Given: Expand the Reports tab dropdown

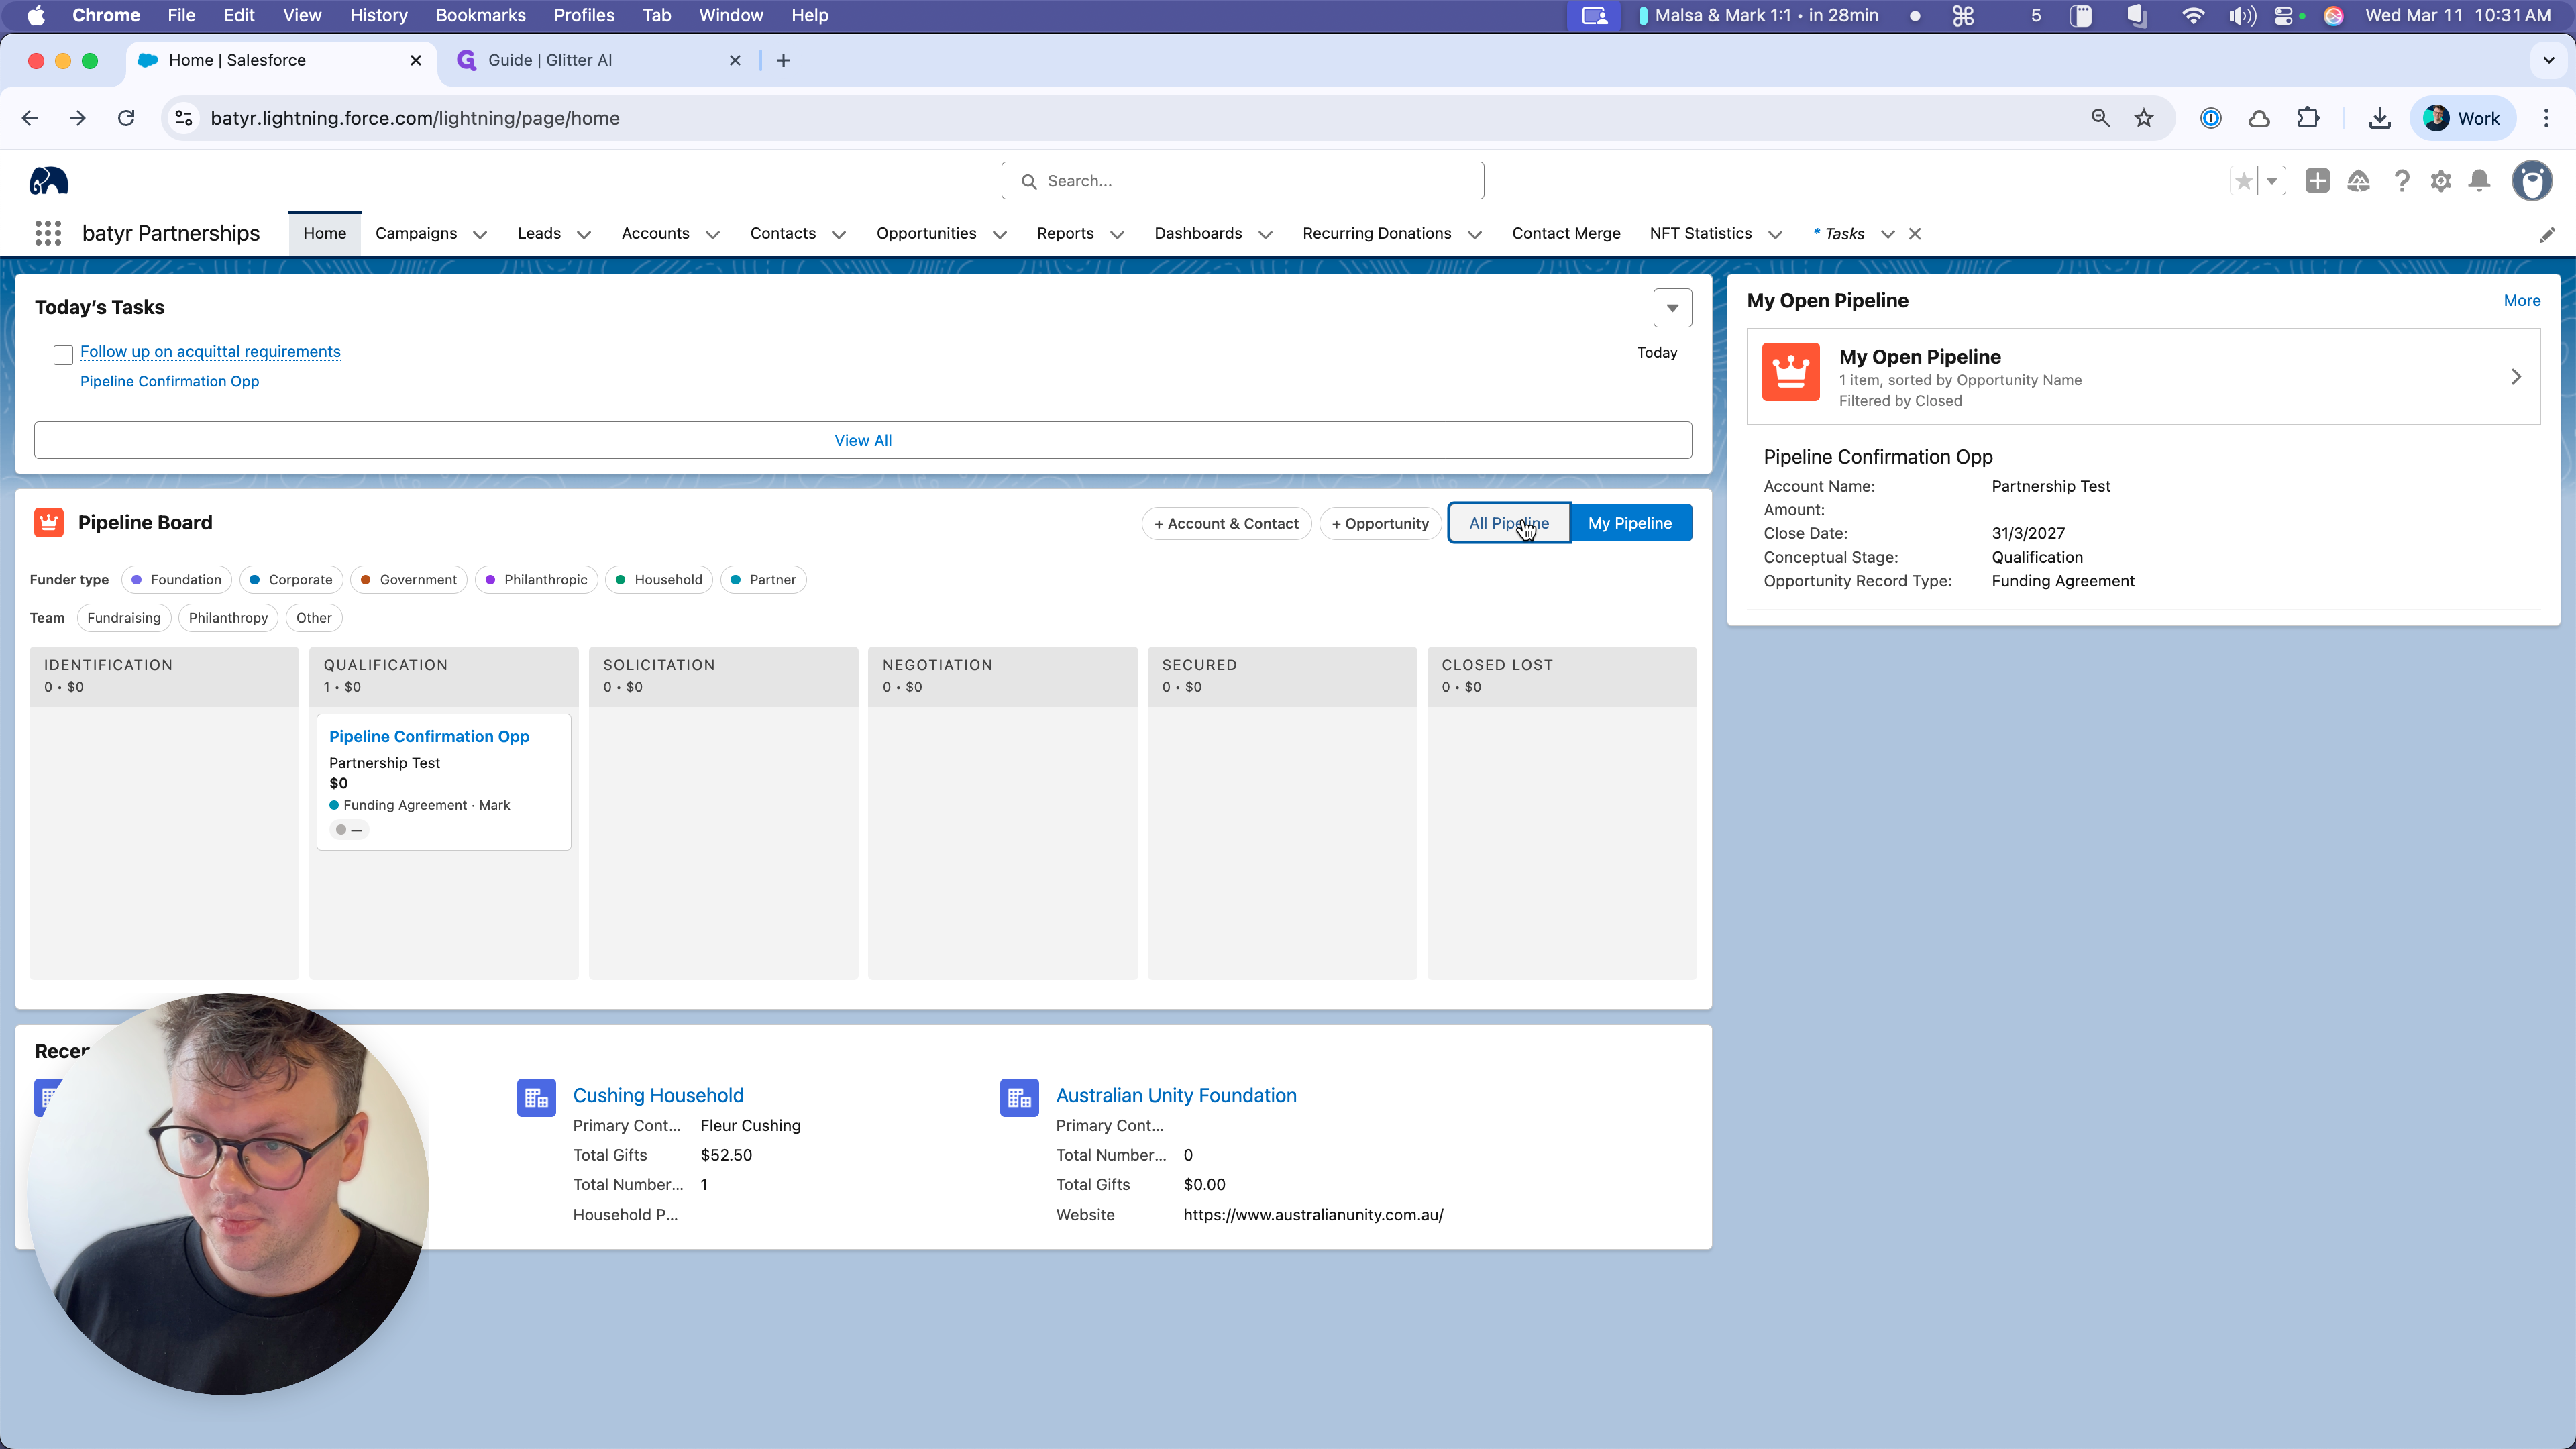Looking at the screenshot, I should tap(1118, 235).
